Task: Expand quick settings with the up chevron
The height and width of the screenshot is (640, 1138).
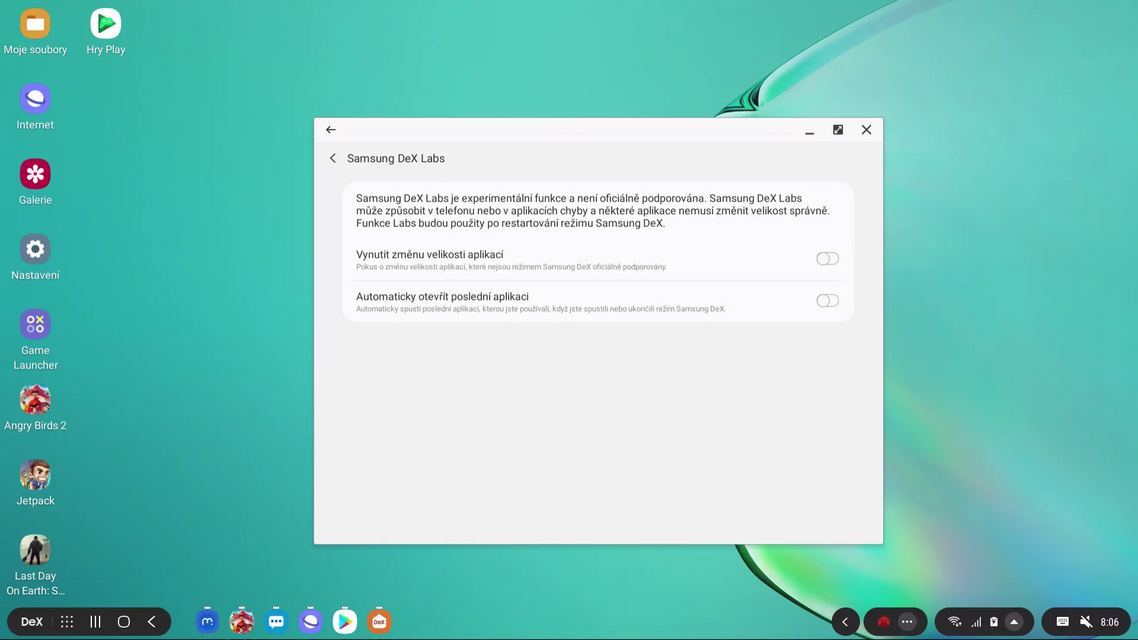Action: tap(1014, 621)
